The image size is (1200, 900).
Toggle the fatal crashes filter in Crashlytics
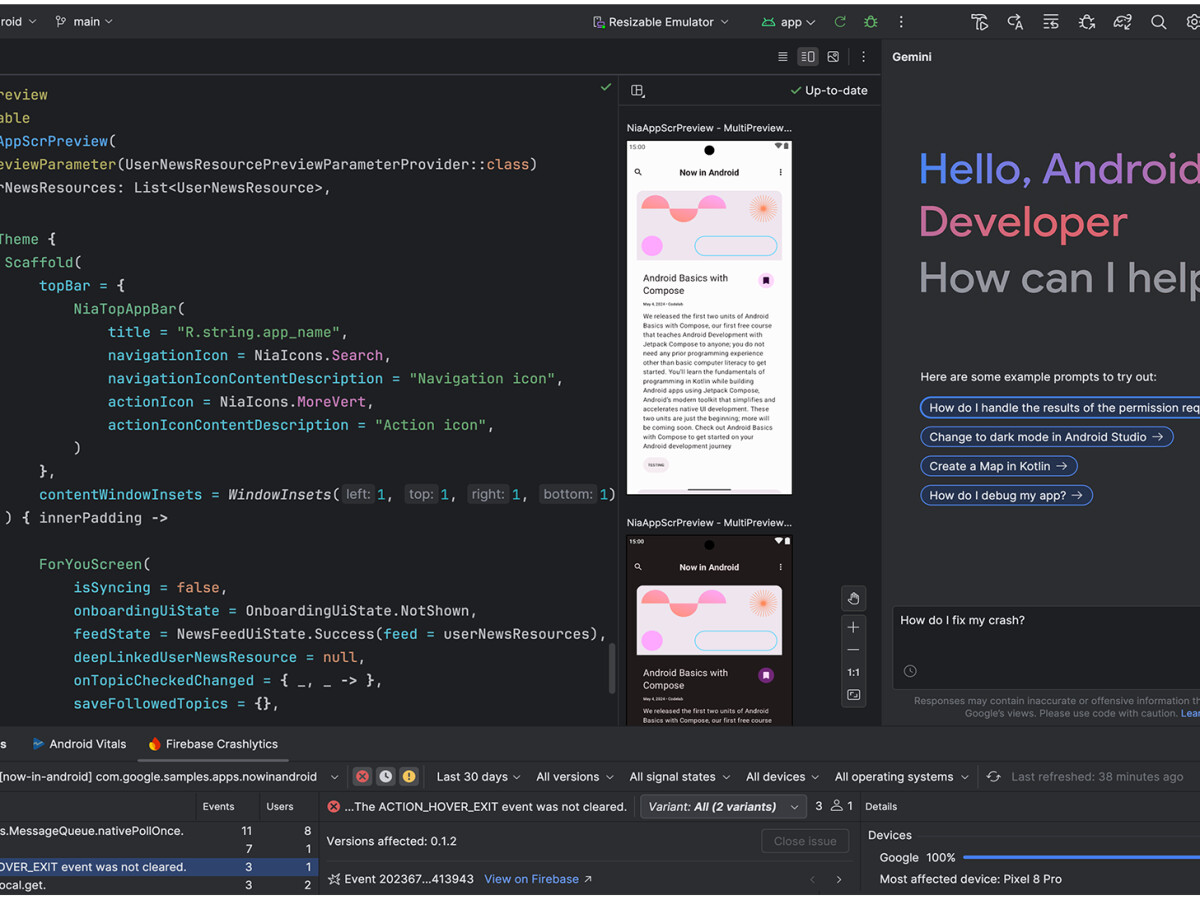point(362,776)
